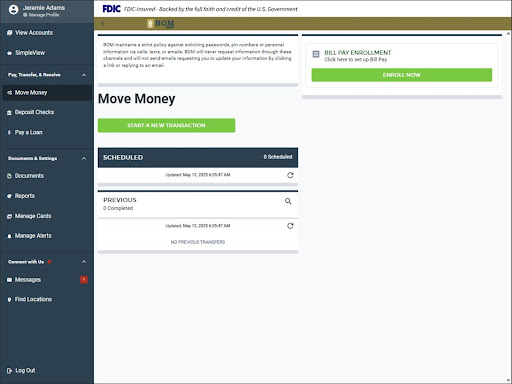
Task: Click No Previous Transfers message
Action: pos(198,242)
